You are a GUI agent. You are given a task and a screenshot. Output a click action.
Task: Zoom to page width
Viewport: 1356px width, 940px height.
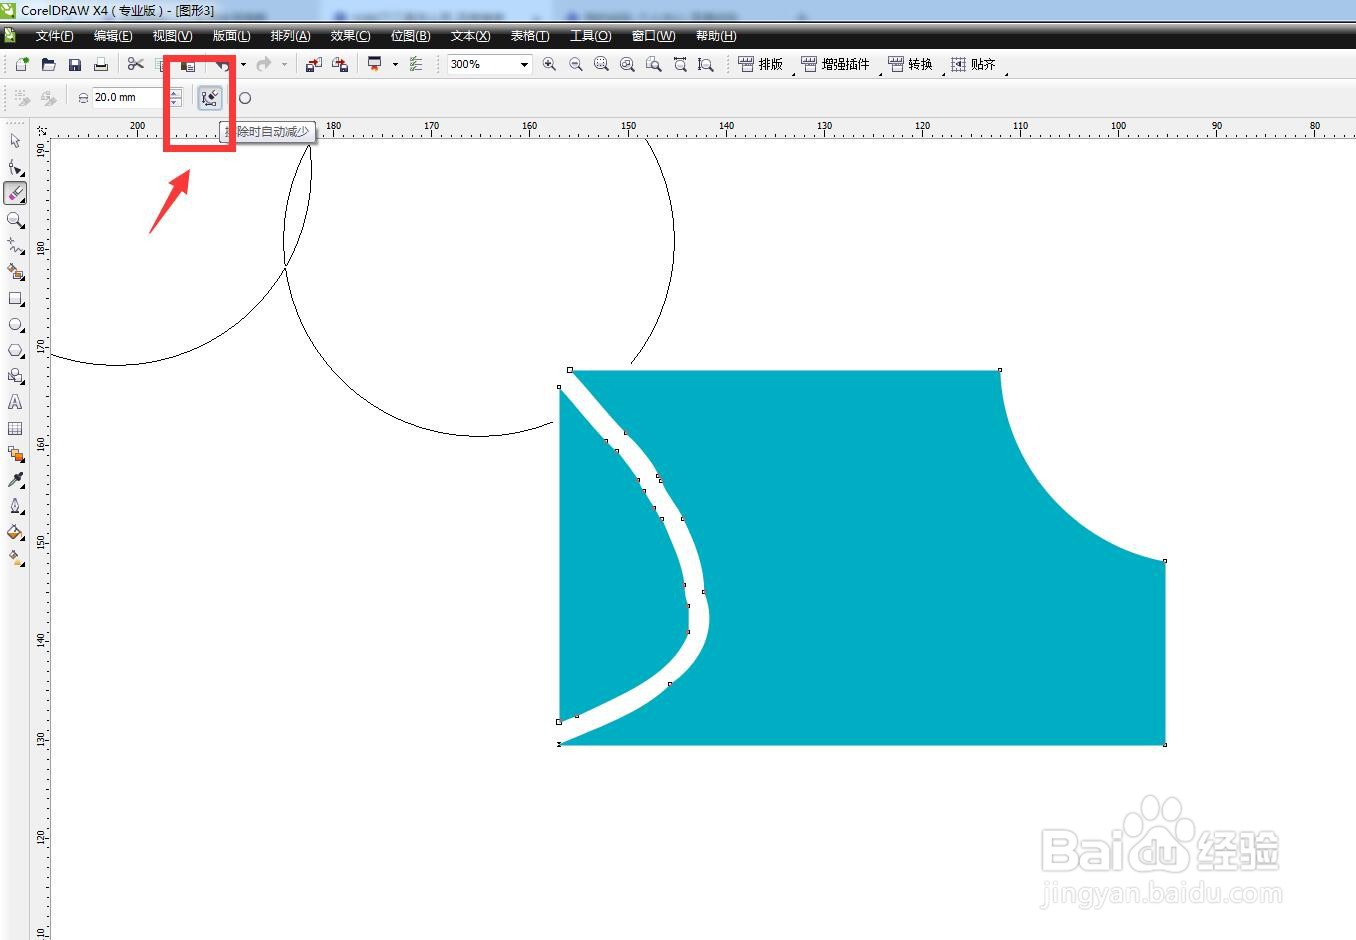pos(680,64)
